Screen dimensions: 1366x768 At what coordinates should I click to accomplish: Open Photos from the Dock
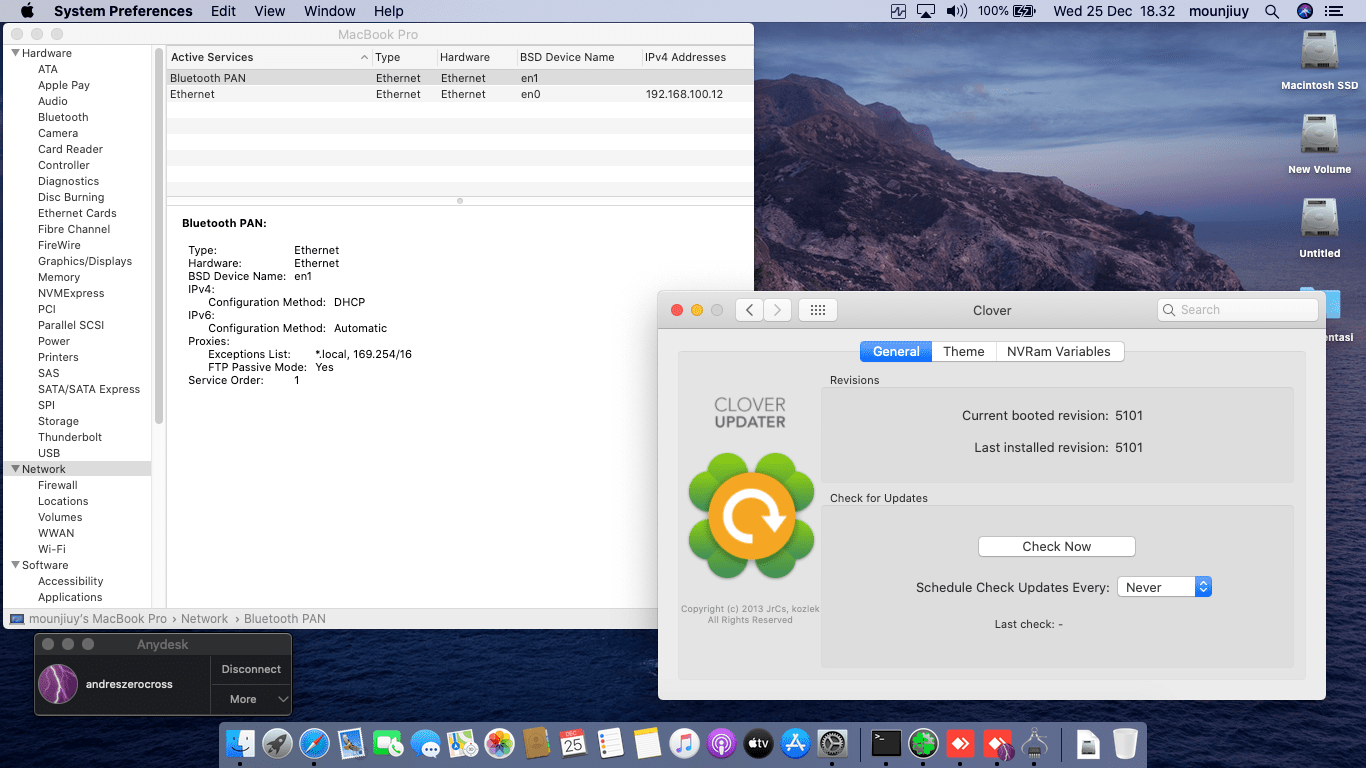pos(499,743)
